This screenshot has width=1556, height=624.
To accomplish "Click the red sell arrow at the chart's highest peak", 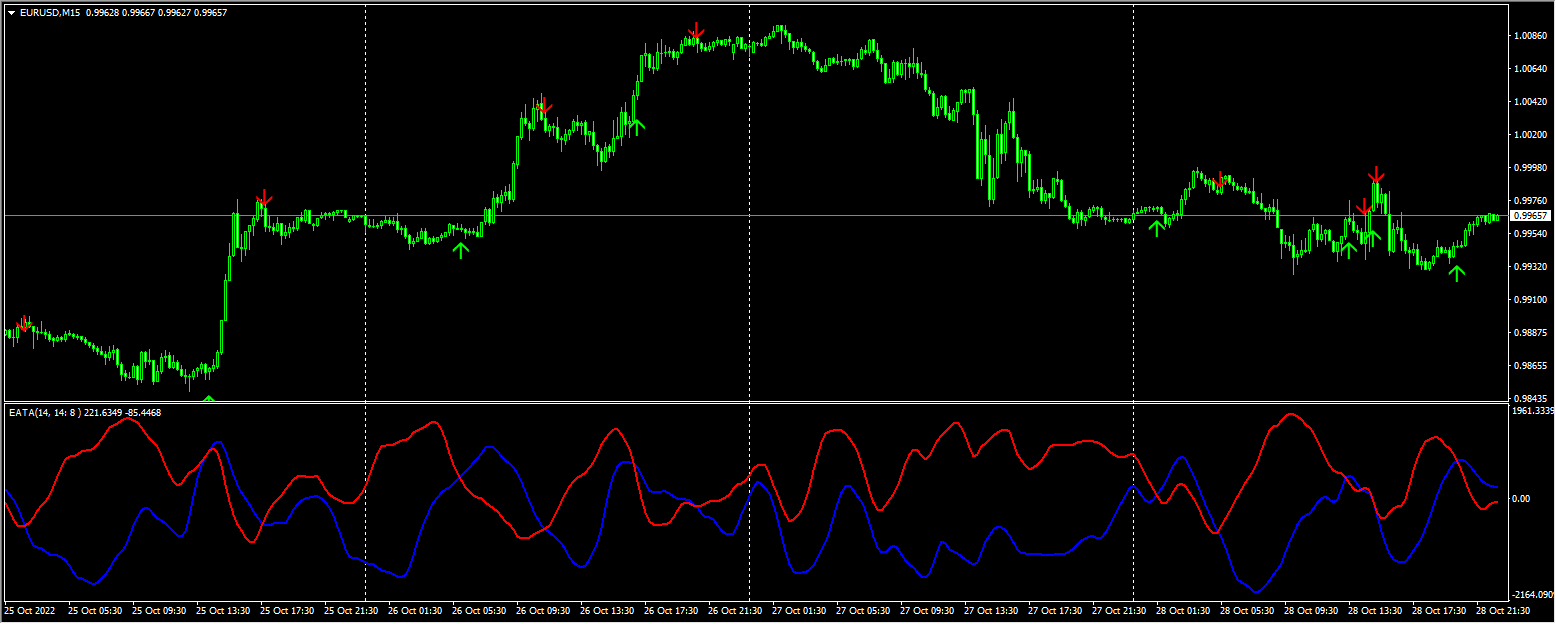I will coord(696,31).
